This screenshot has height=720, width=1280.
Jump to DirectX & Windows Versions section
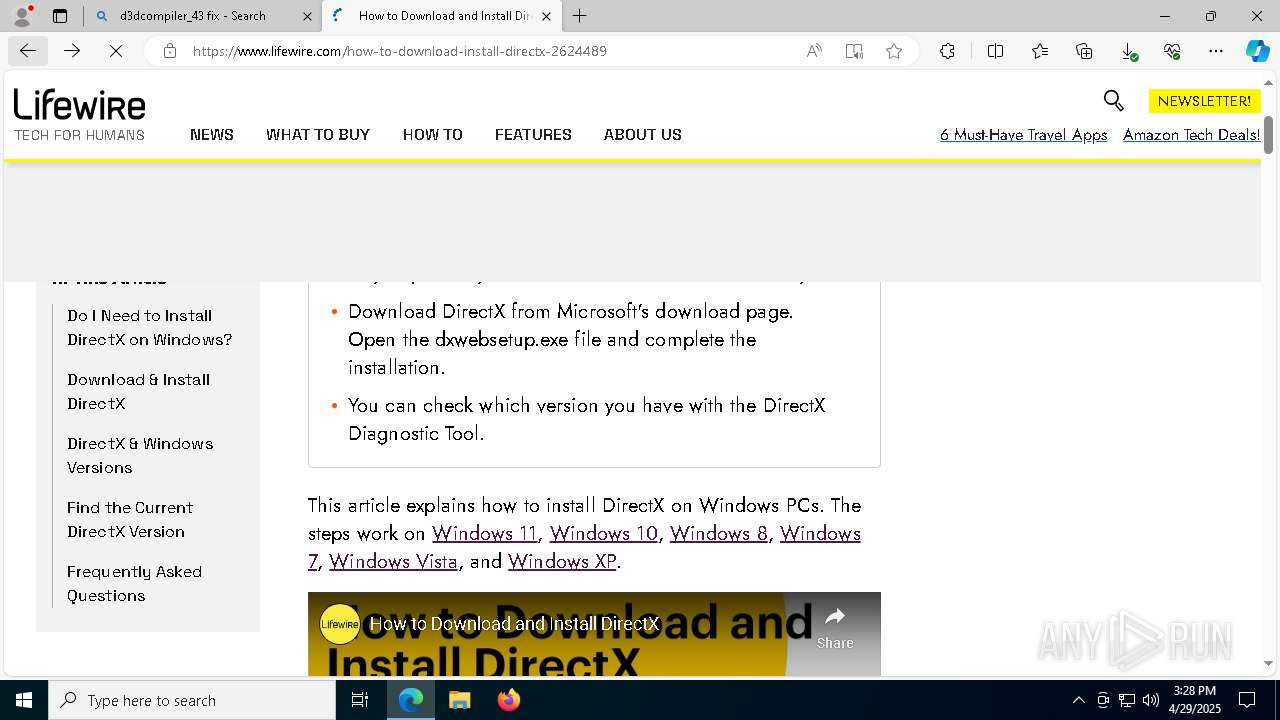140,455
